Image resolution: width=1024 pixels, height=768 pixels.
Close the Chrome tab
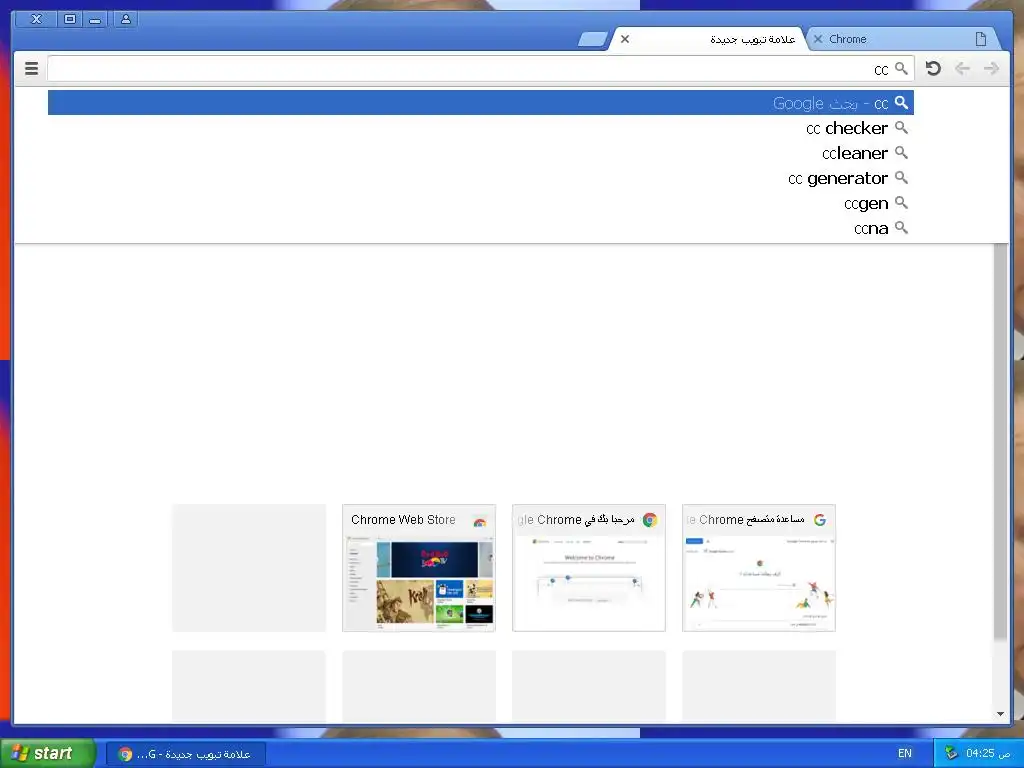[x=818, y=39]
